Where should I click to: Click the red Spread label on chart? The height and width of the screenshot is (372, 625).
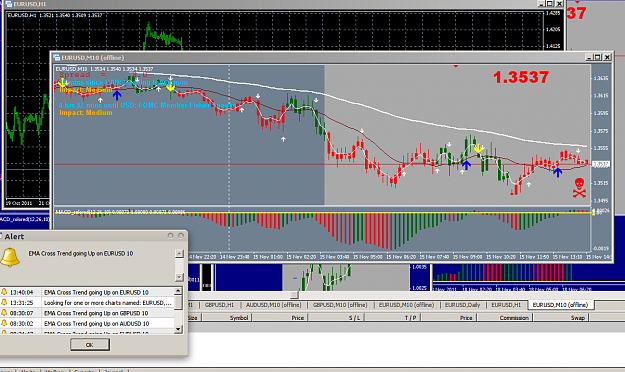tap(103, 75)
